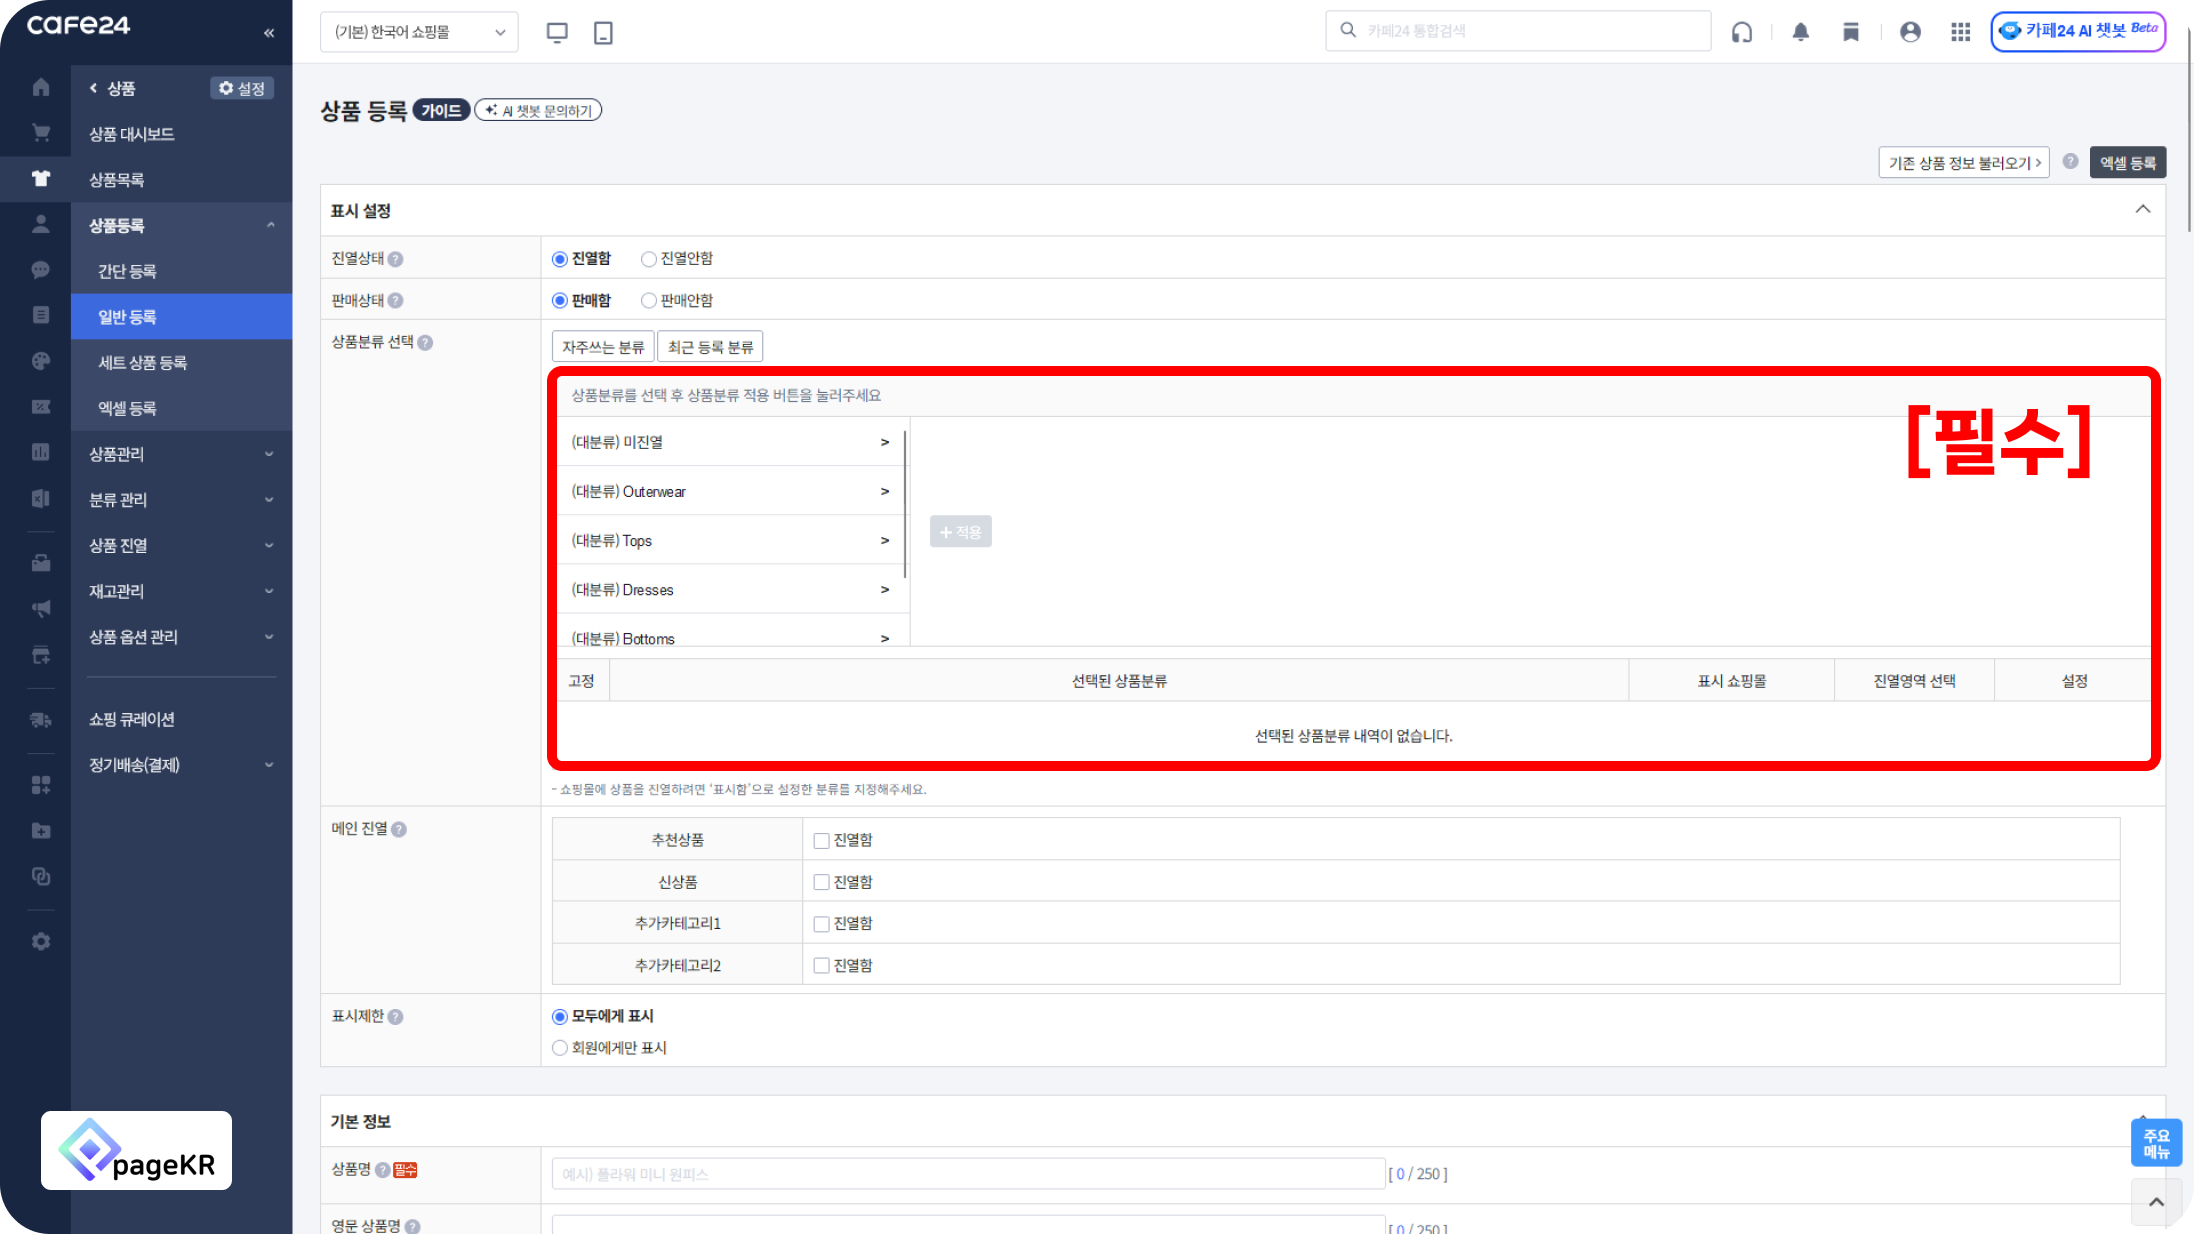Screen dimensions: 2194x1234
Task: Collapse sidebar with double-chevron icon
Action: pos(269,33)
